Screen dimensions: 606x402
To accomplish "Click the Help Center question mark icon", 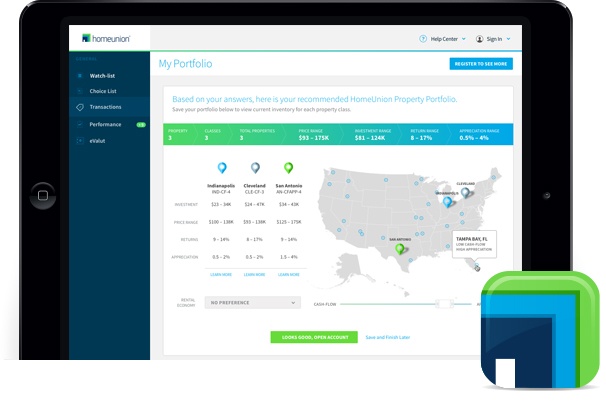I will click(423, 39).
